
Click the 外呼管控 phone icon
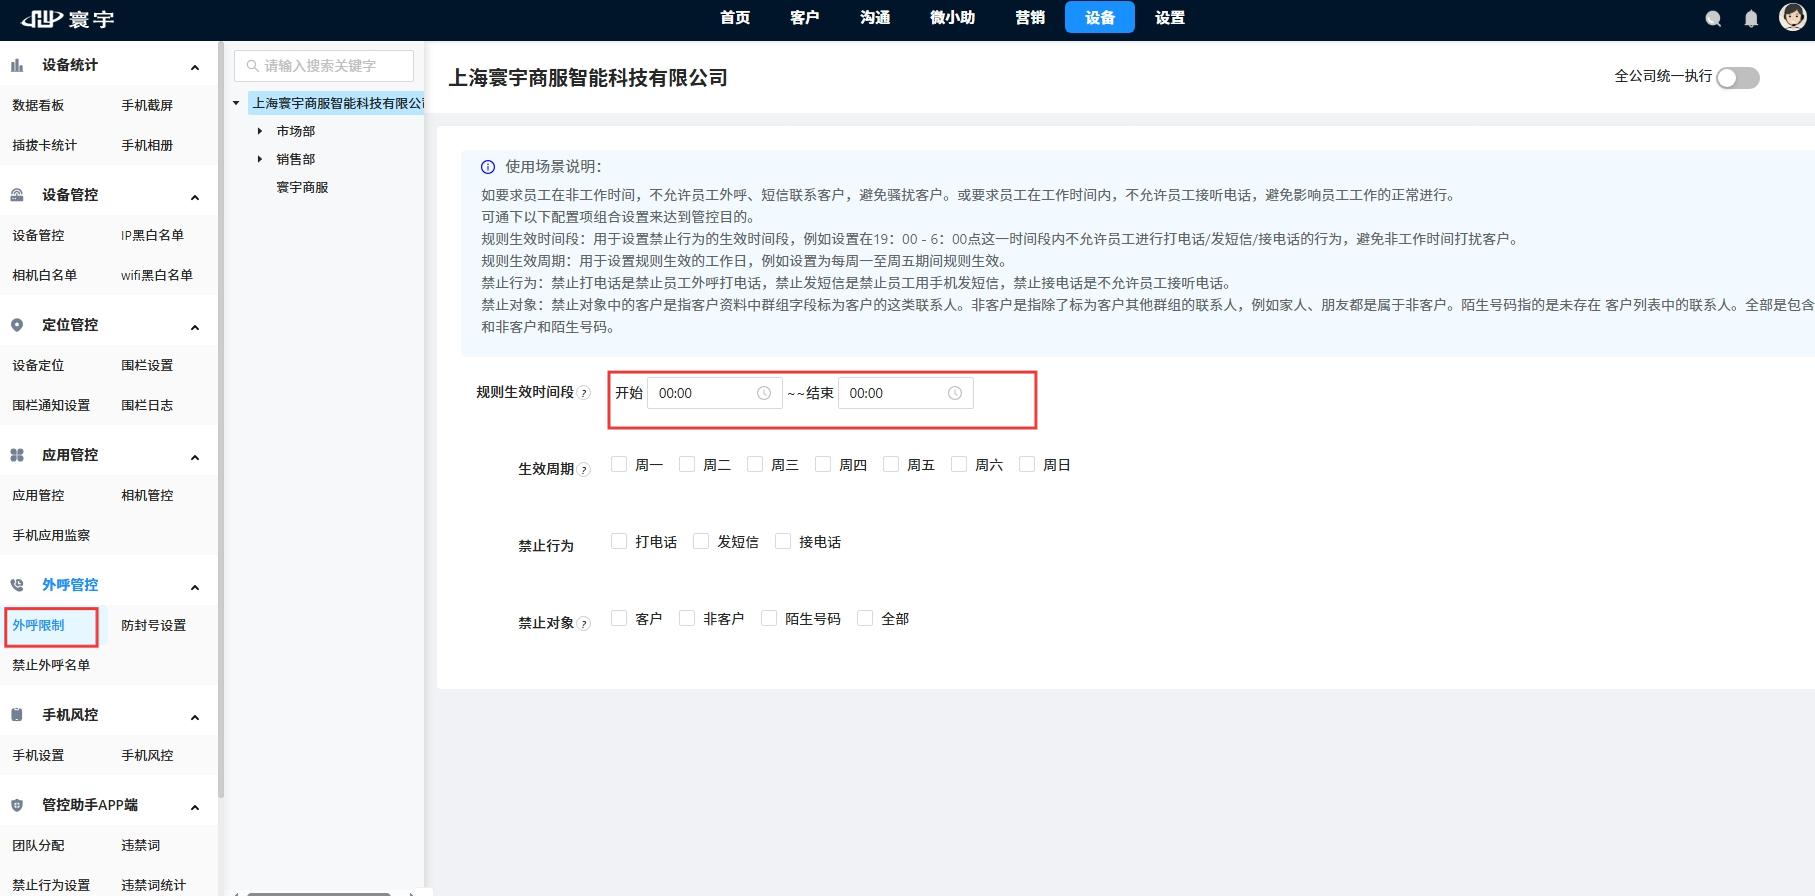click(17, 585)
